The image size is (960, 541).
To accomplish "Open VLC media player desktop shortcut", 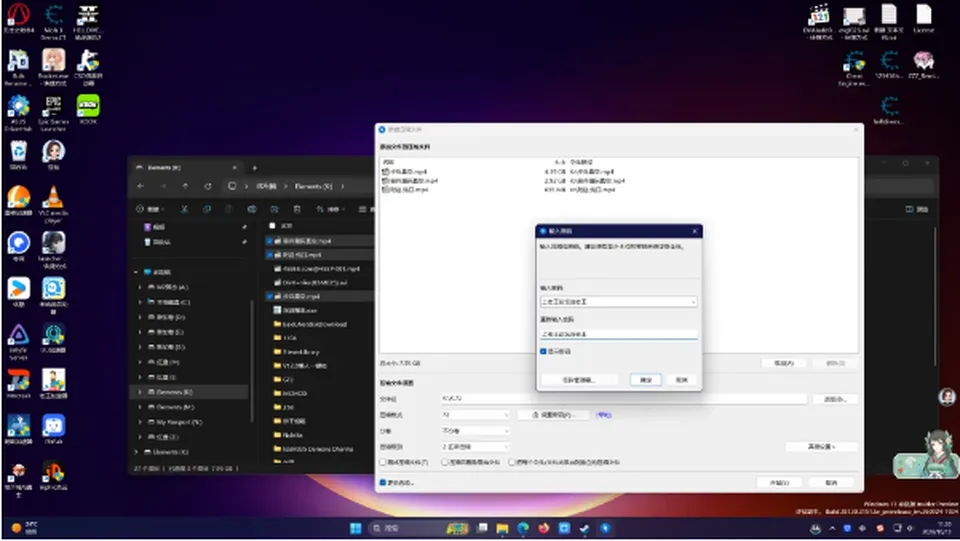I will (53, 204).
